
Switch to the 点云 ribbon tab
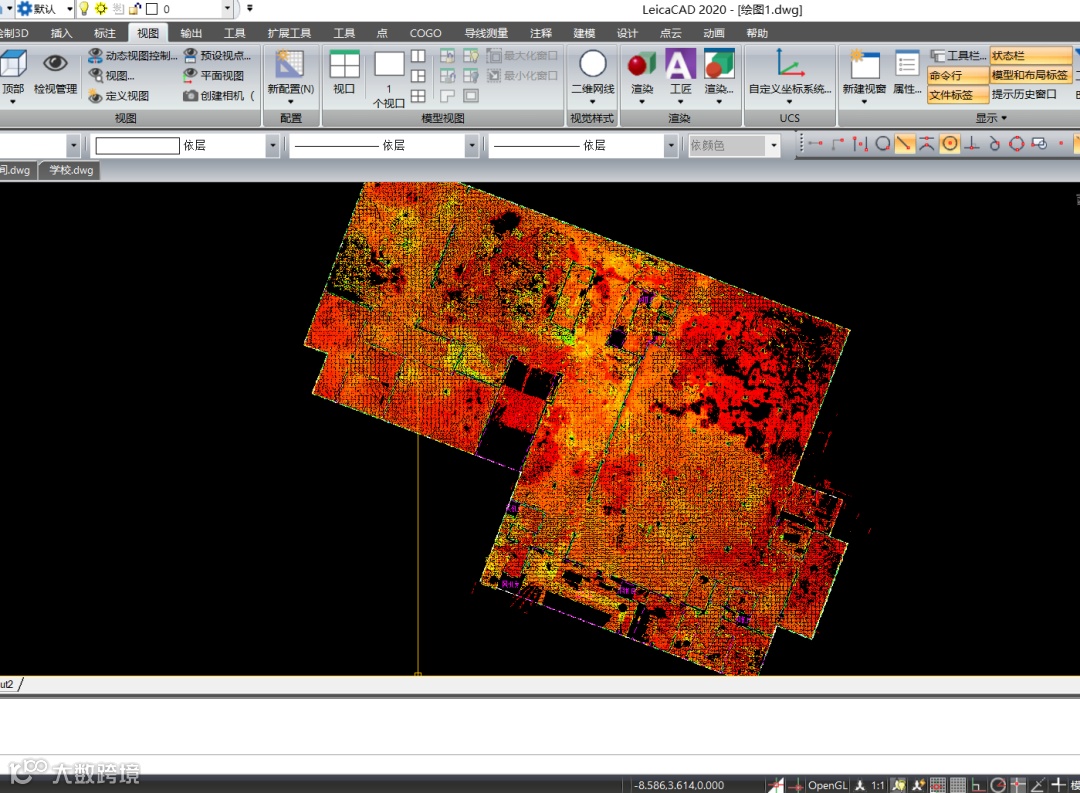tap(670, 33)
